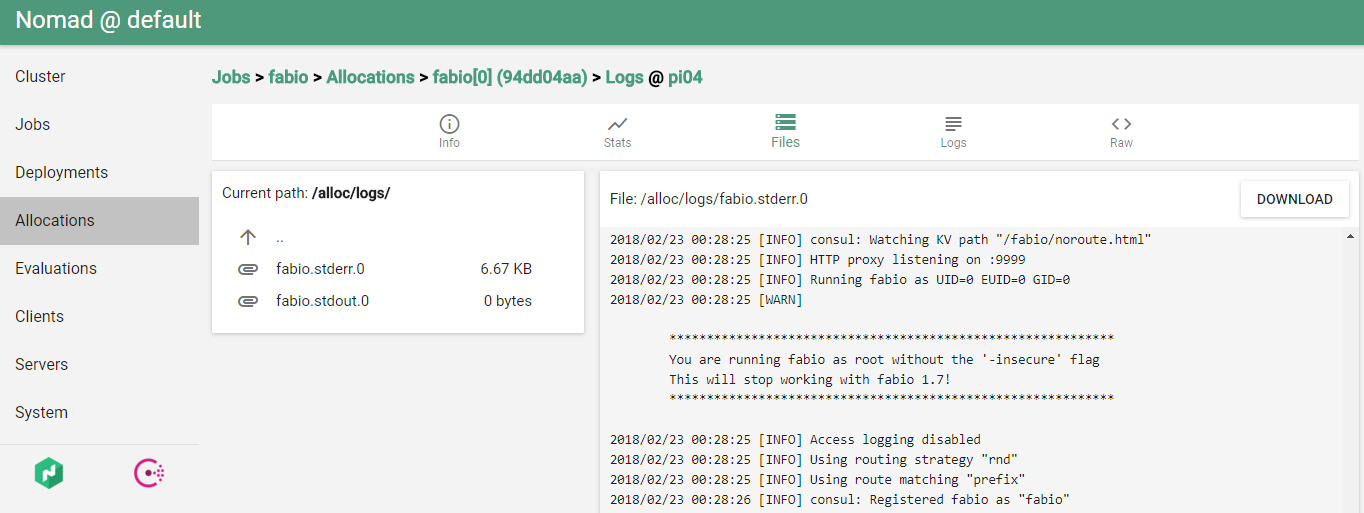
Task: Click the paperclip icon beside fabio.stderr.0
Action: 248,269
